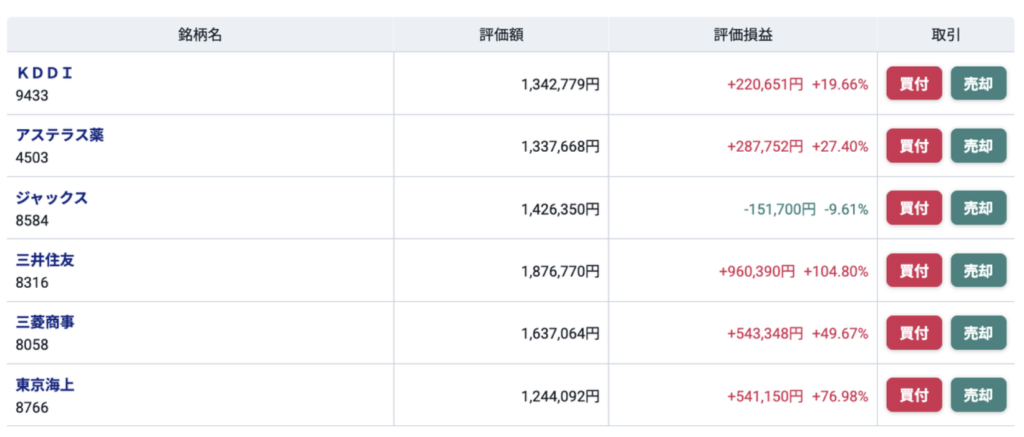Open the KDDI stock link
Viewport: 1024px width, 437px height.
[44, 73]
